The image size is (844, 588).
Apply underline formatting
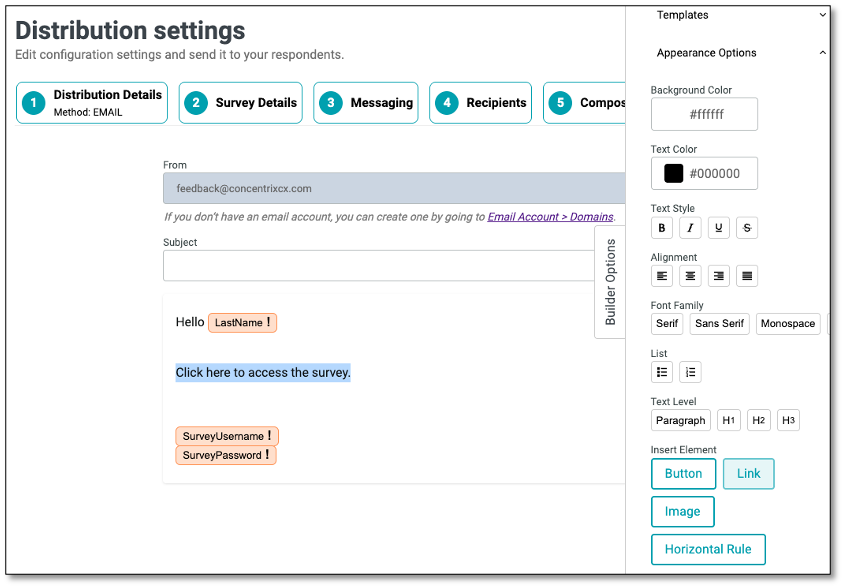(x=718, y=227)
